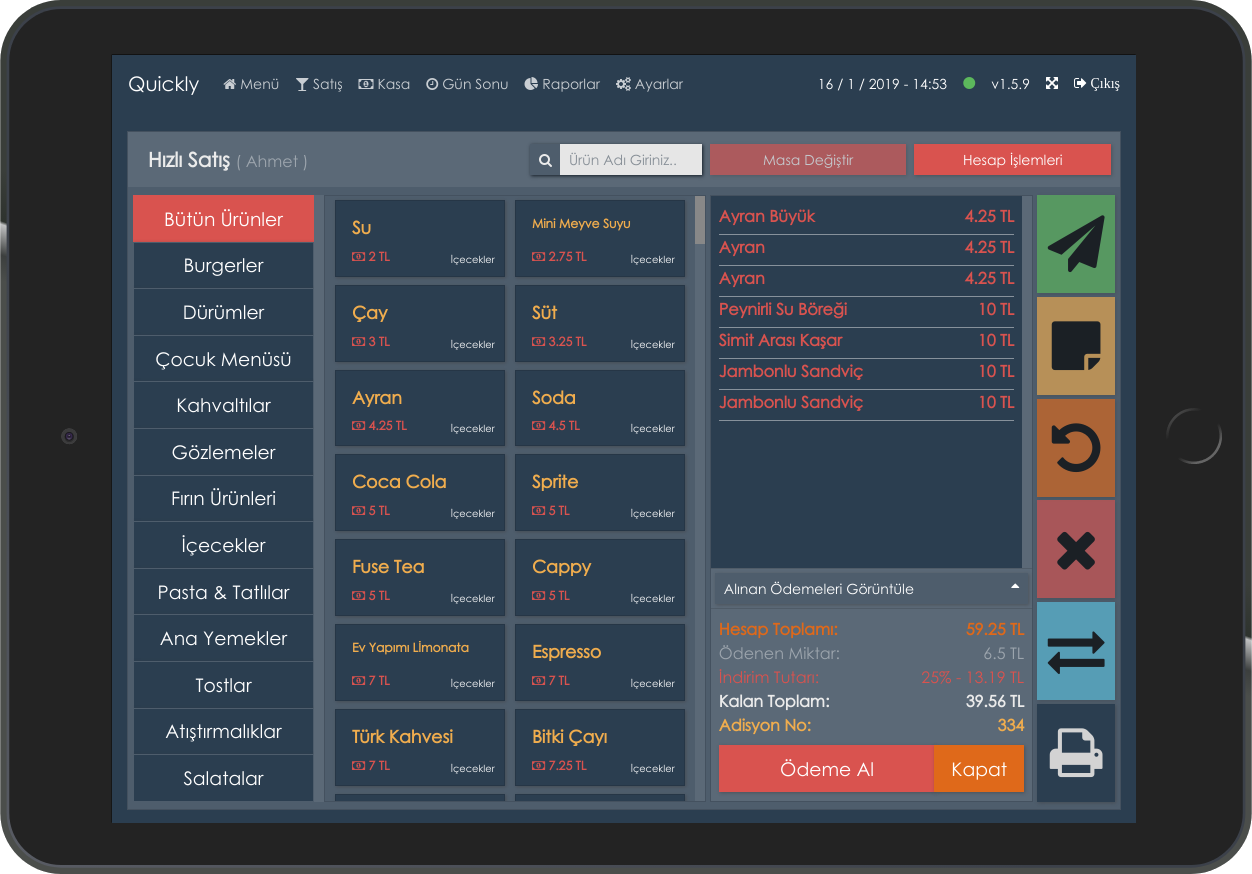Click the orange undo arrow icon

[1075, 447]
